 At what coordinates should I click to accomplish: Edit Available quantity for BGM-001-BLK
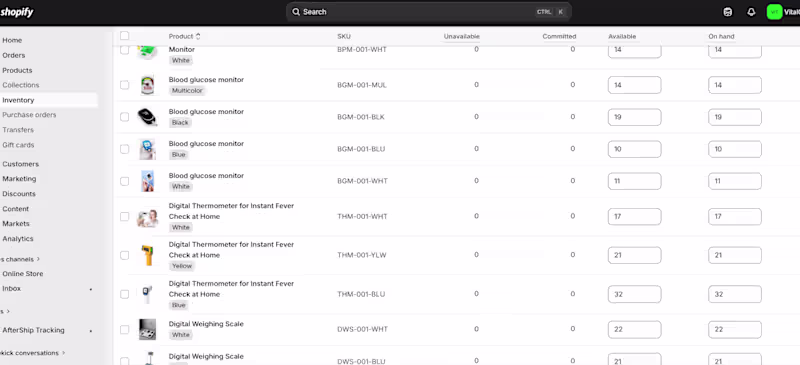point(634,117)
